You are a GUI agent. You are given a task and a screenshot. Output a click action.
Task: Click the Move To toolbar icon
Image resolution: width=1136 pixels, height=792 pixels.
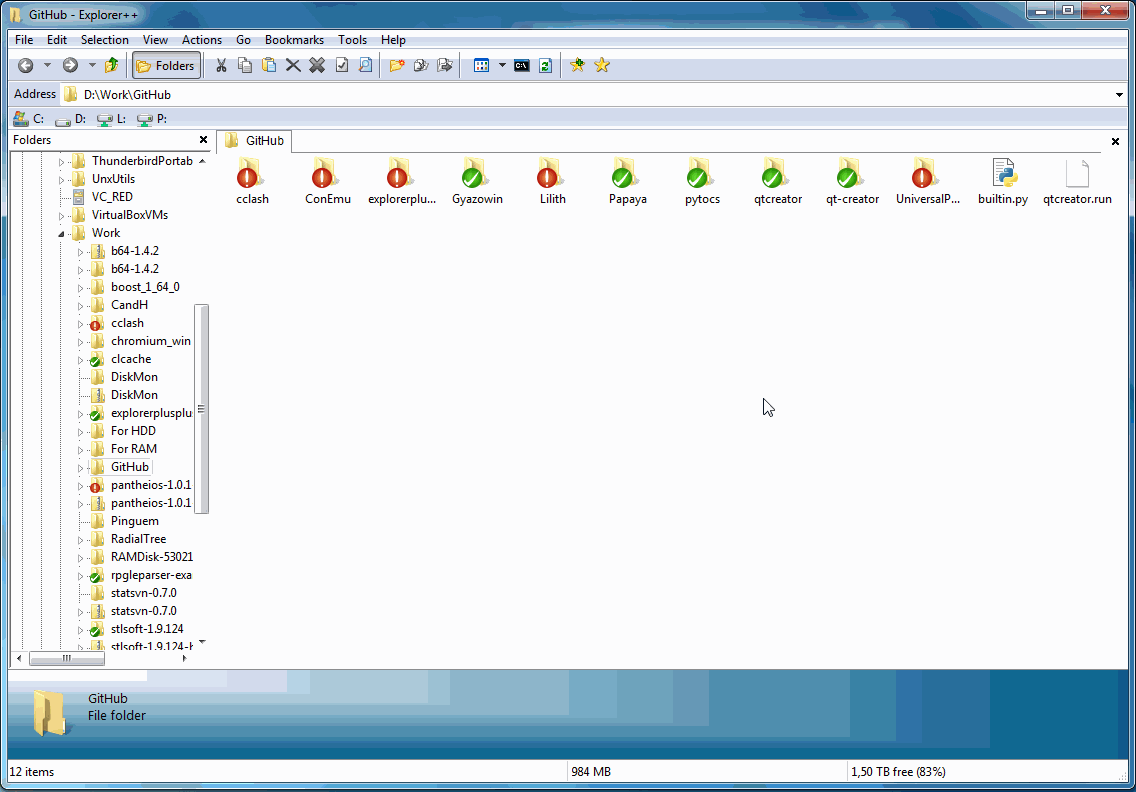coord(445,66)
